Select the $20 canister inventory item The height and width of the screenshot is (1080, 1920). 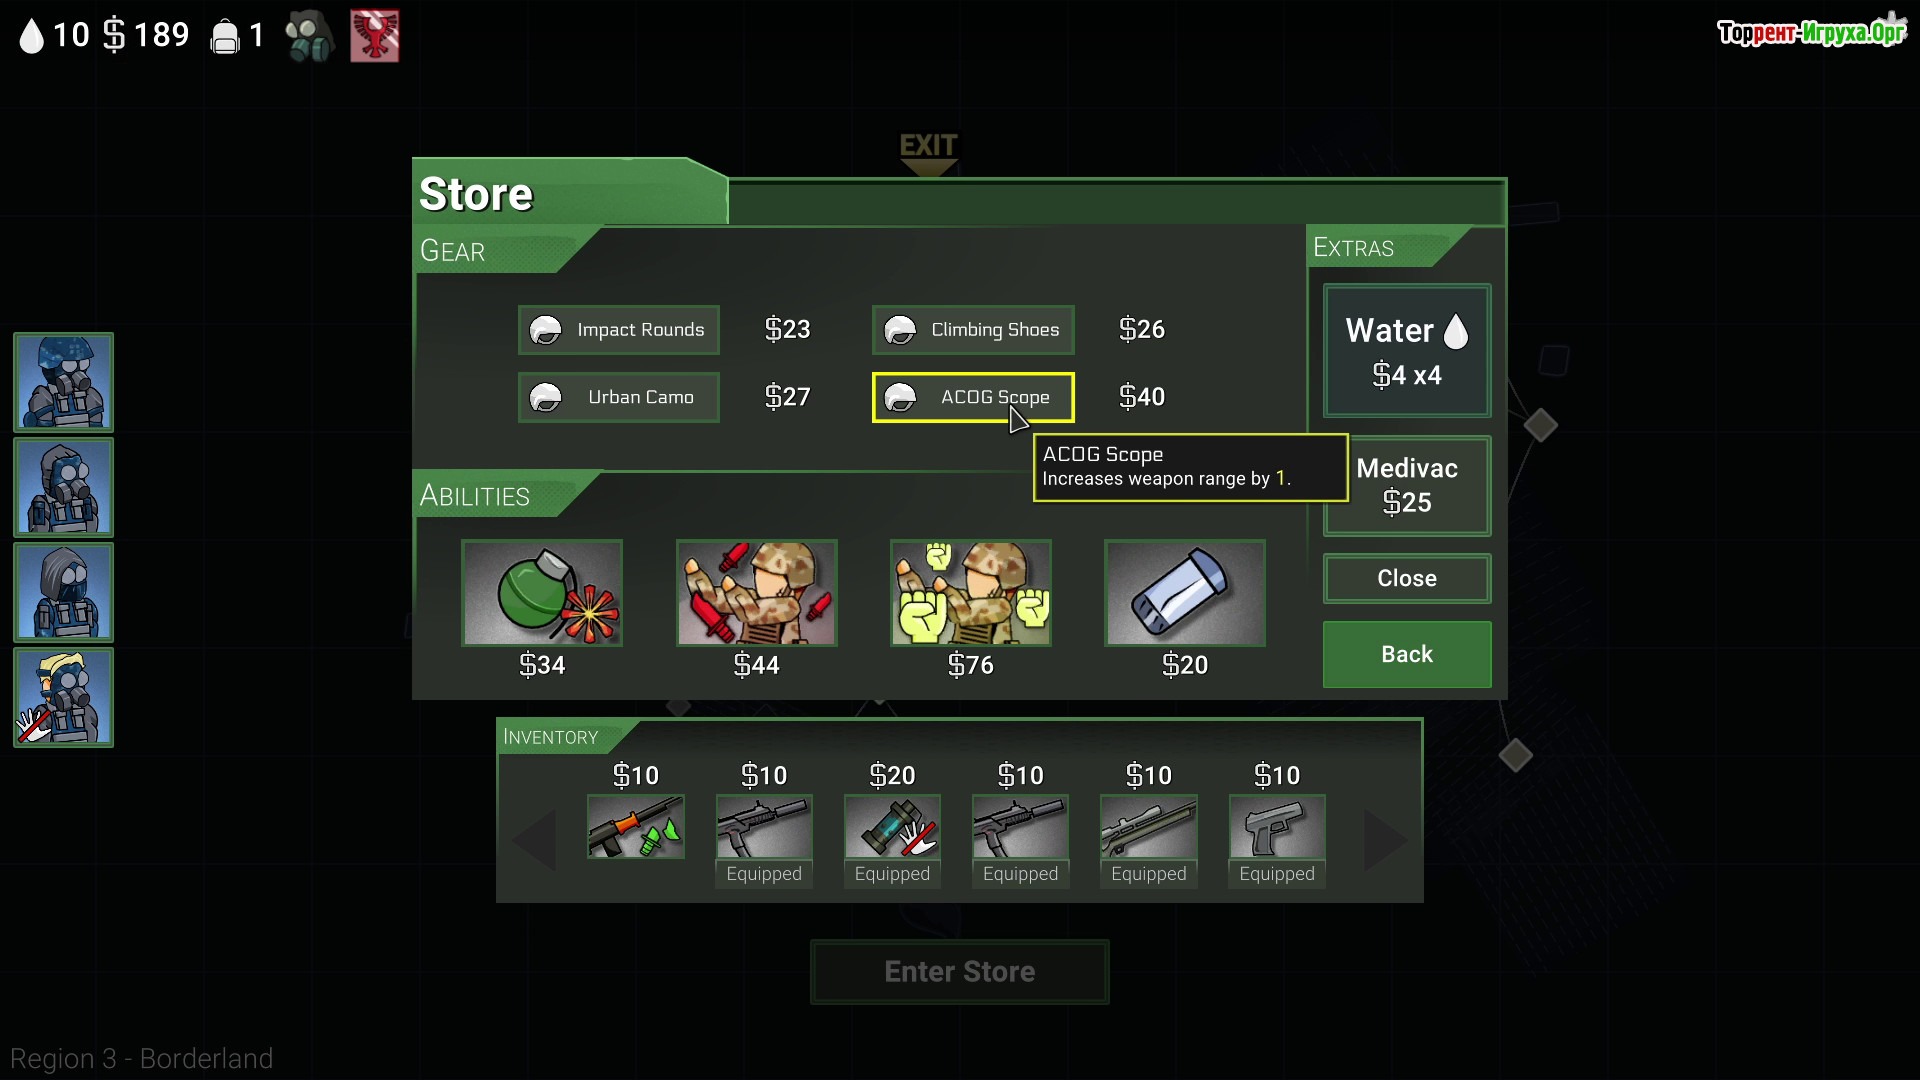[x=892, y=827]
